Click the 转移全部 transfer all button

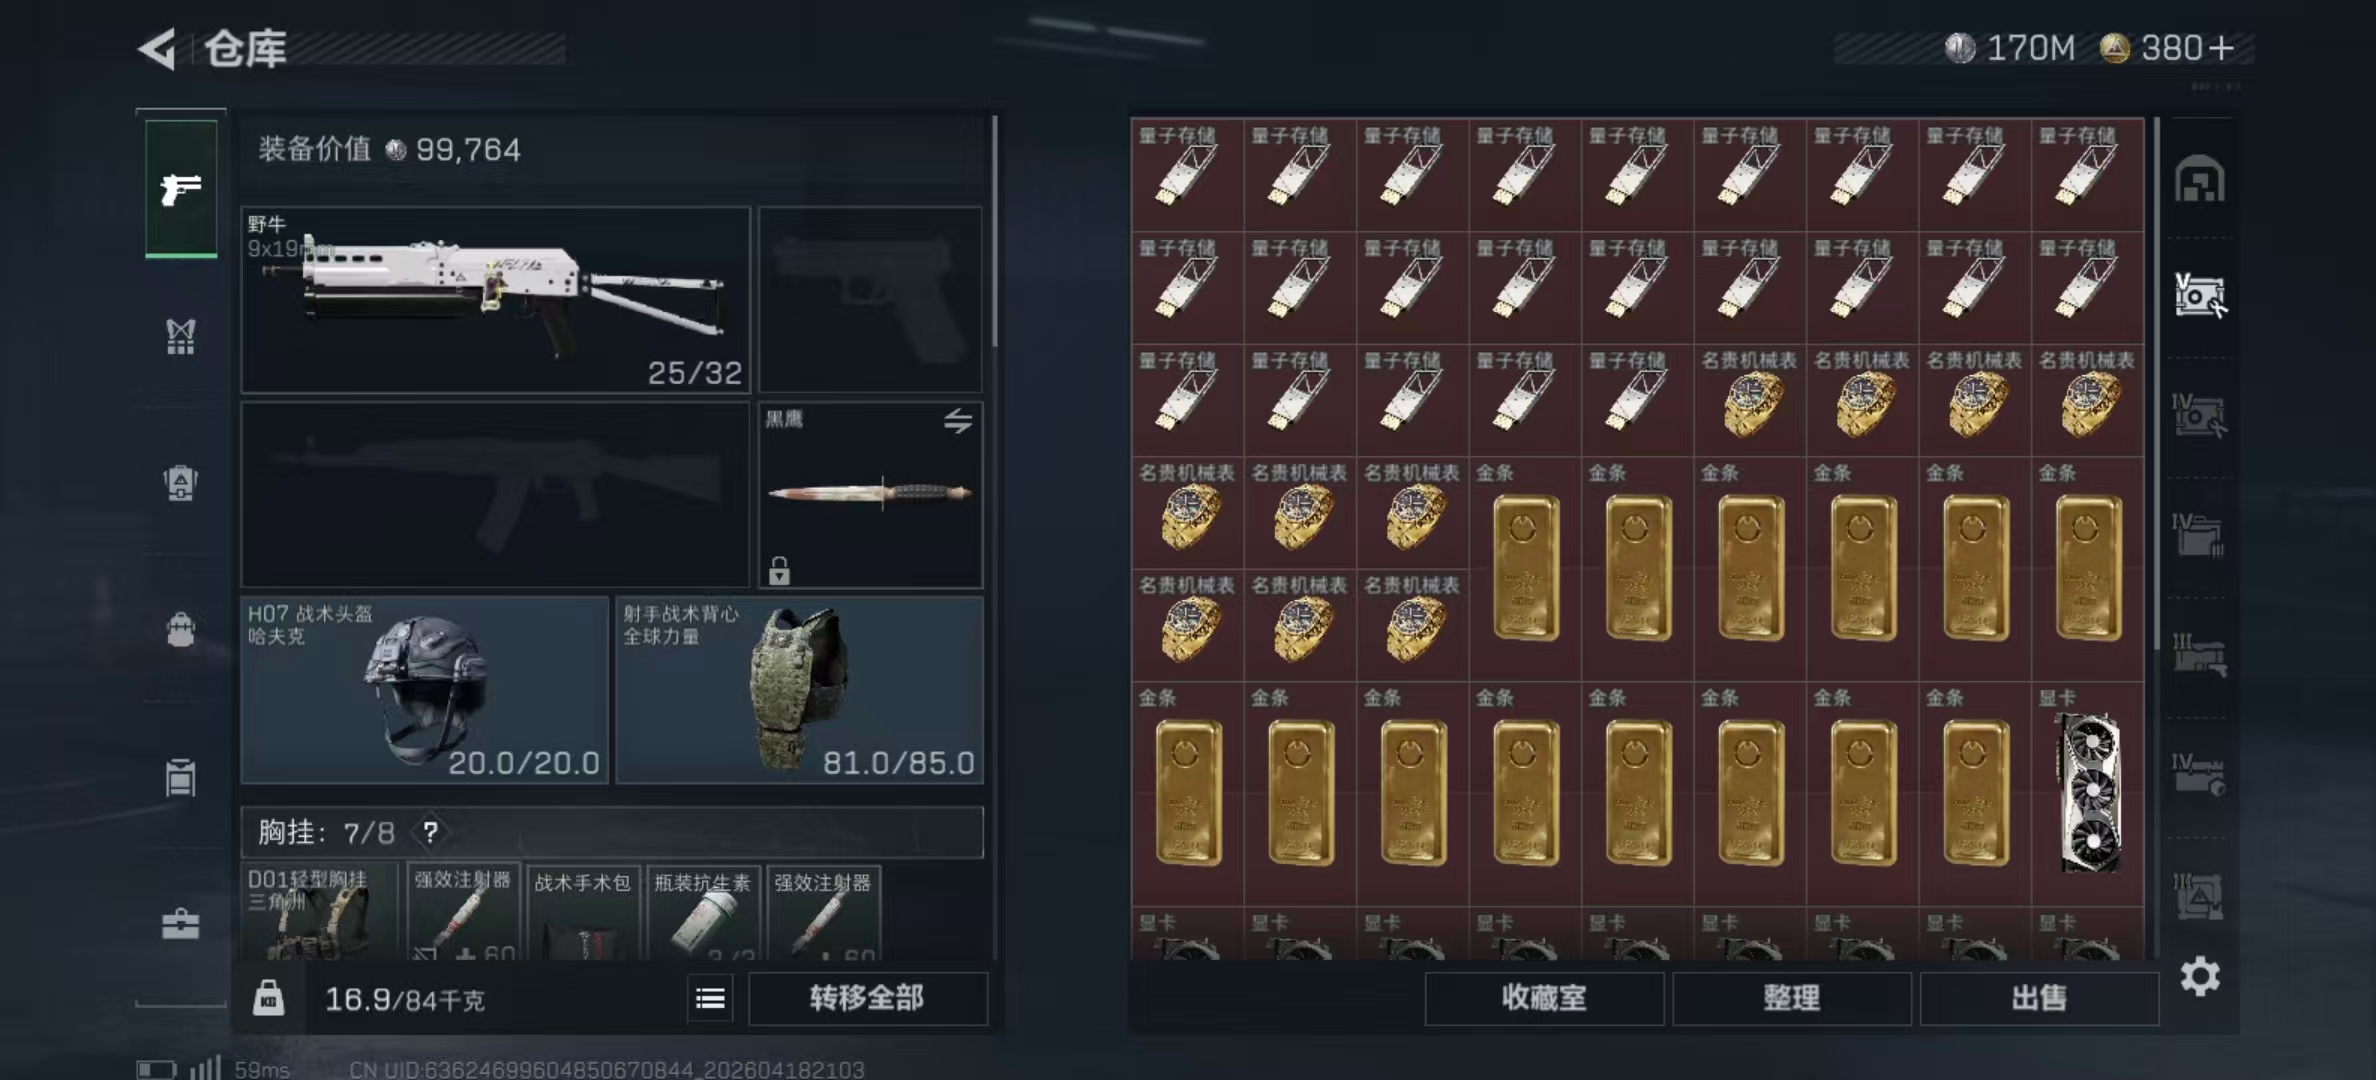coord(867,998)
